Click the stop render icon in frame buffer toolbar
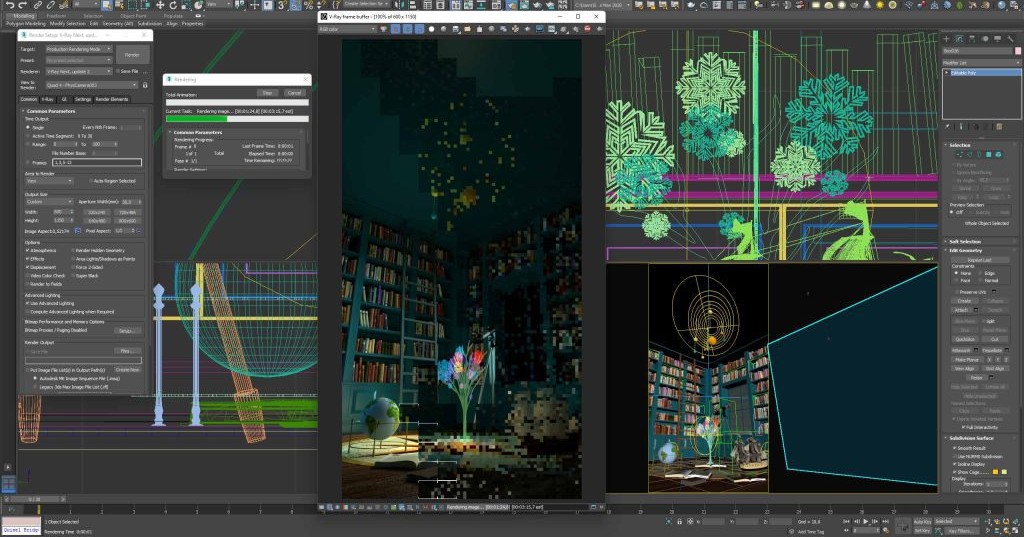The height and width of the screenshot is (537, 1024). click(x=587, y=29)
